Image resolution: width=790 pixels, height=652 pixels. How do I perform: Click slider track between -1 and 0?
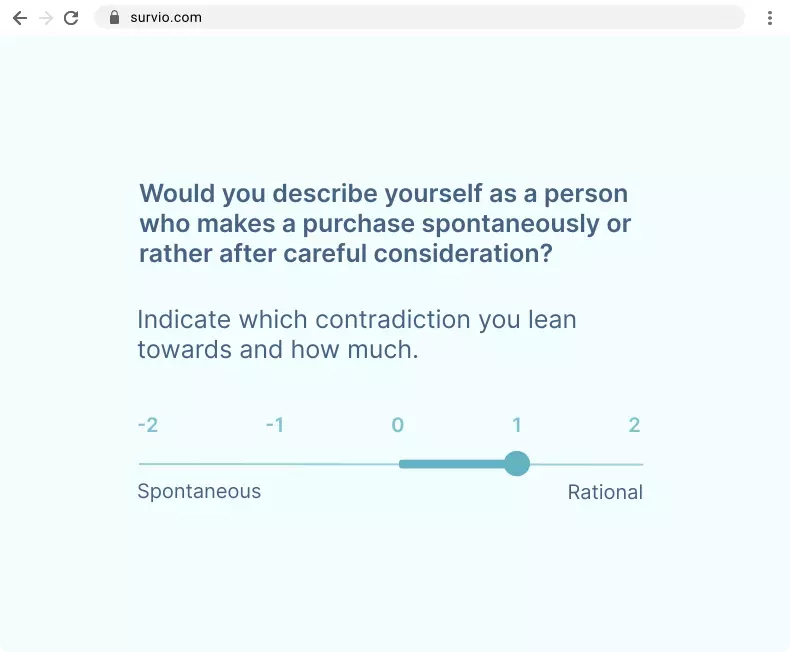(x=335, y=464)
